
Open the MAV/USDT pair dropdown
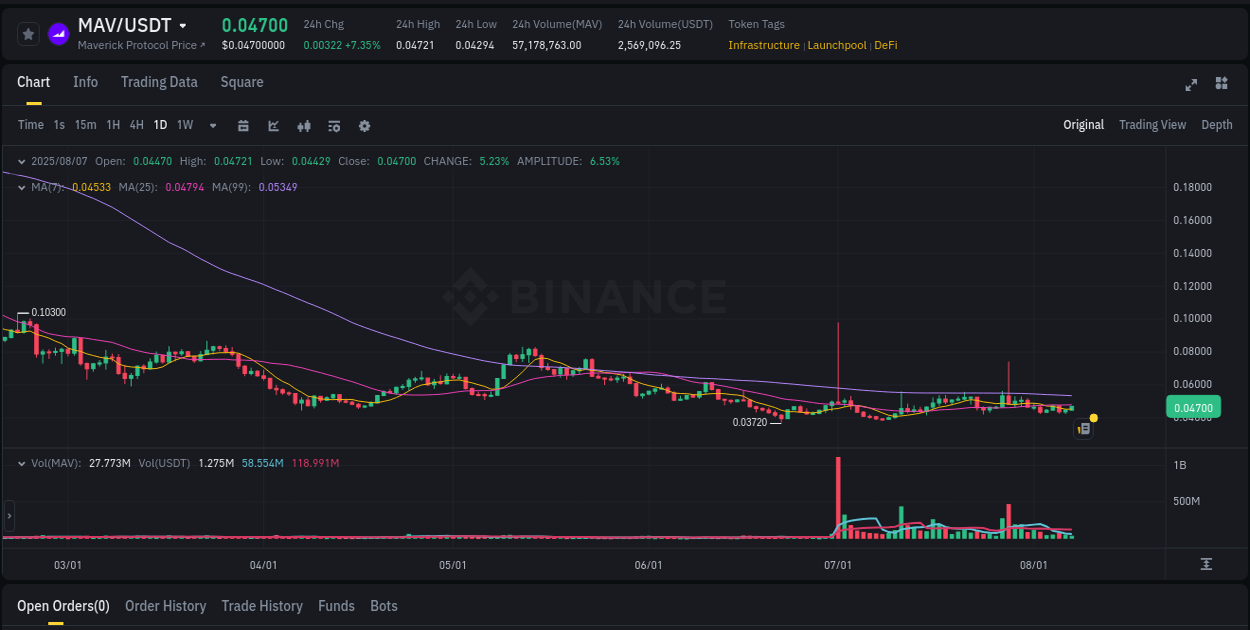click(x=181, y=26)
